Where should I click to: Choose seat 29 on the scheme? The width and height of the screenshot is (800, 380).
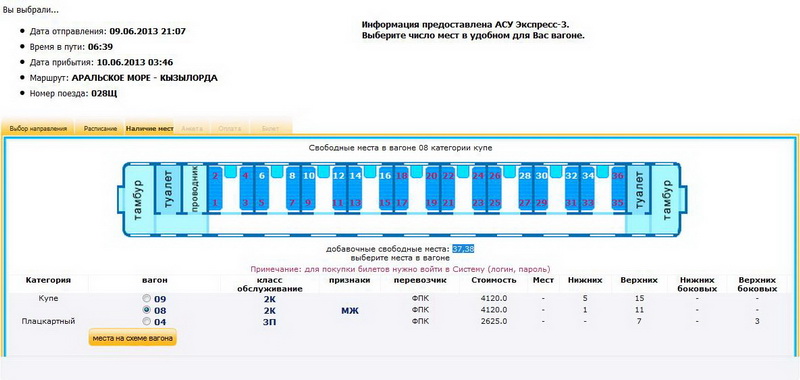pos(541,203)
